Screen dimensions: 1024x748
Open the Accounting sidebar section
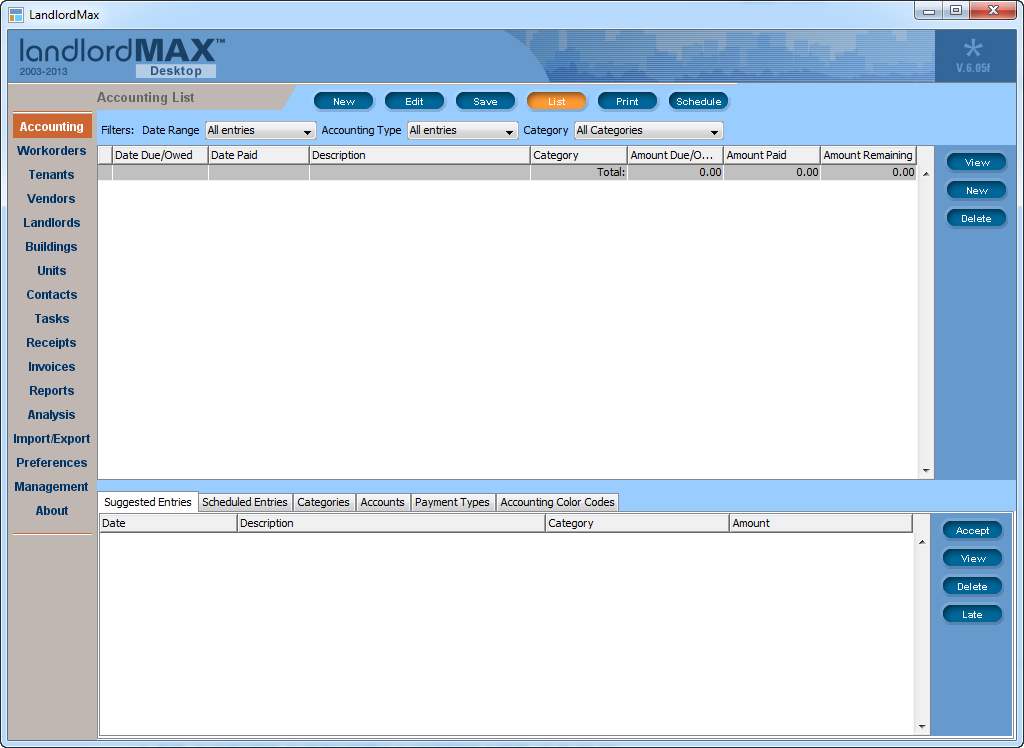(x=52, y=126)
